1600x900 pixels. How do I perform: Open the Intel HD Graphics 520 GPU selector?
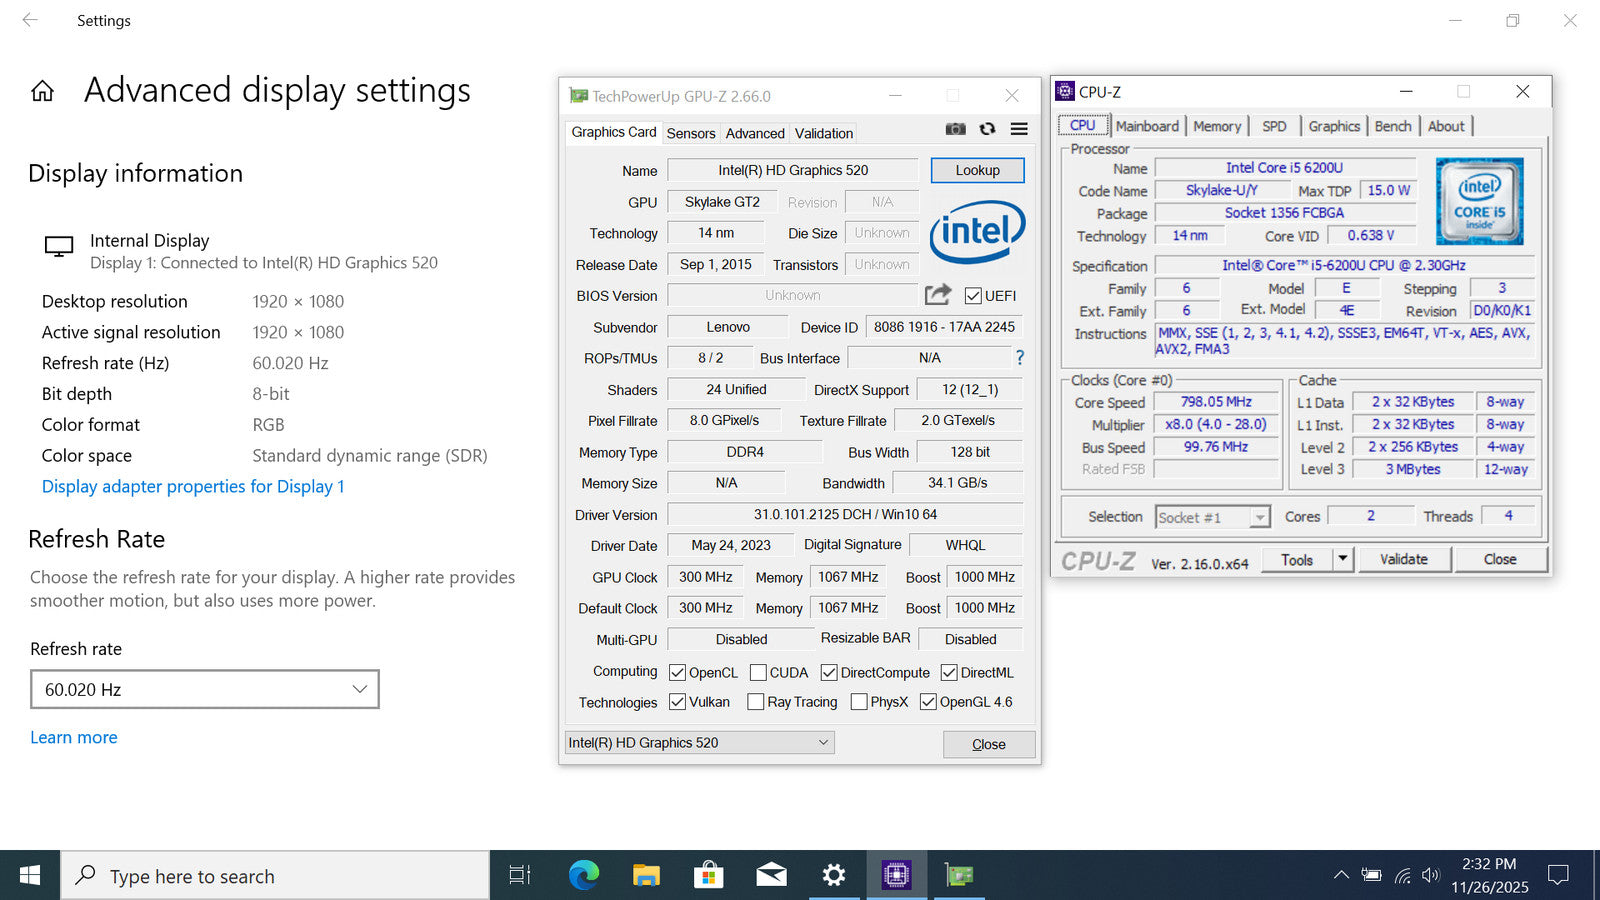click(x=698, y=742)
